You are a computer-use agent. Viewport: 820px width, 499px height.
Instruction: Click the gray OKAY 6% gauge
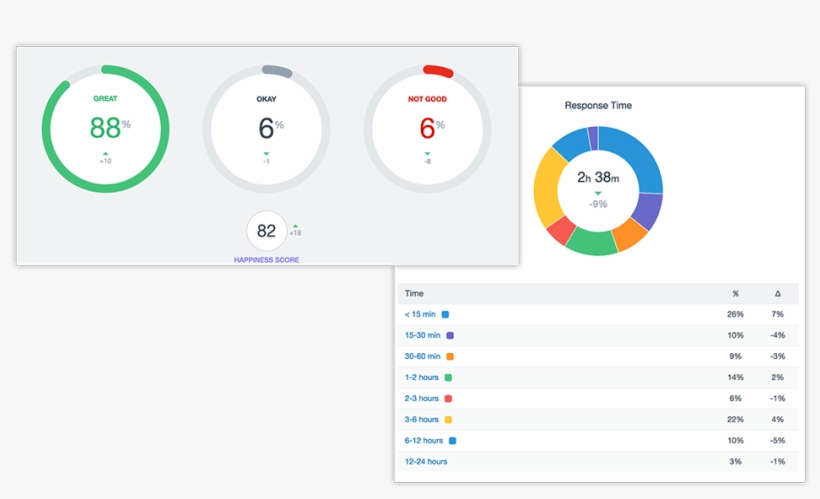pyautogui.click(x=265, y=129)
